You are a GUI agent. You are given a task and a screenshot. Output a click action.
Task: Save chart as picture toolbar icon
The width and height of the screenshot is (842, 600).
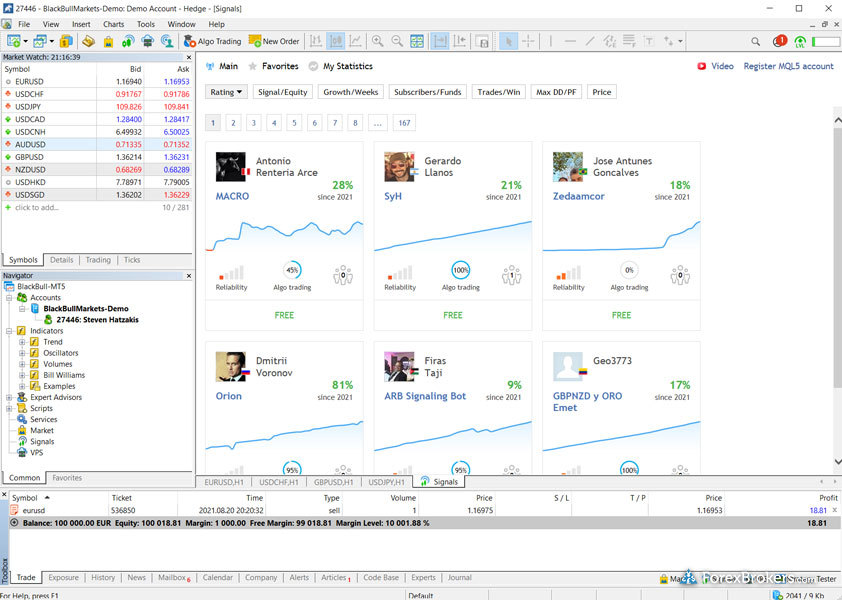[x=482, y=41]
